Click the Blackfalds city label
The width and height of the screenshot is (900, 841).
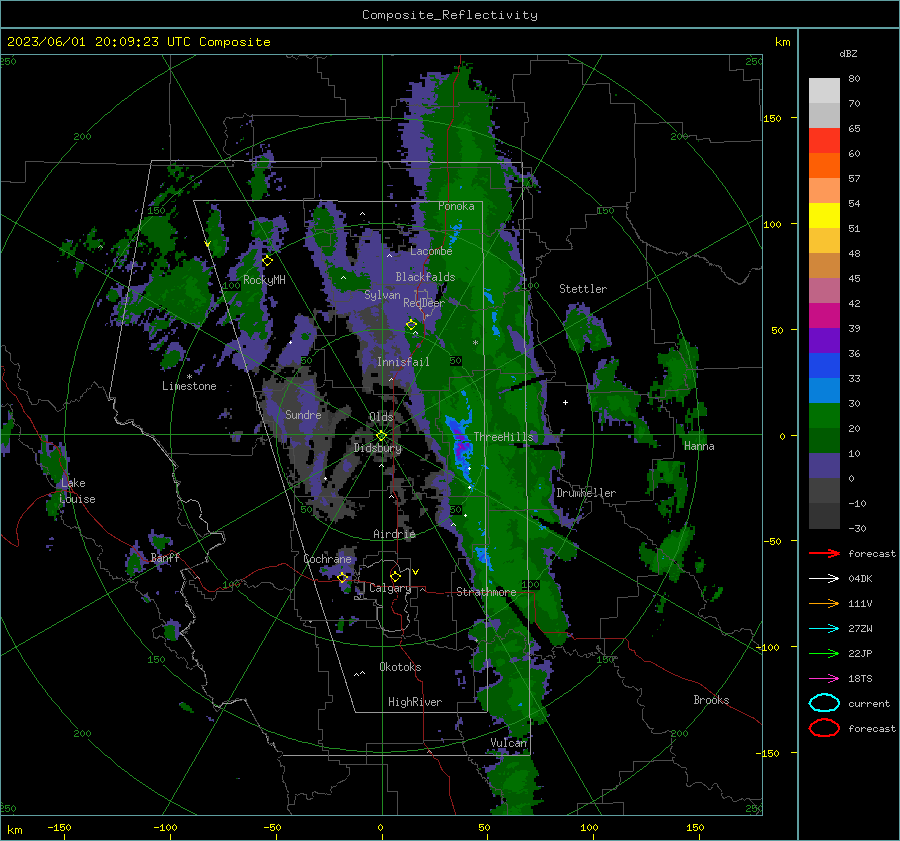tap(425, 277)
